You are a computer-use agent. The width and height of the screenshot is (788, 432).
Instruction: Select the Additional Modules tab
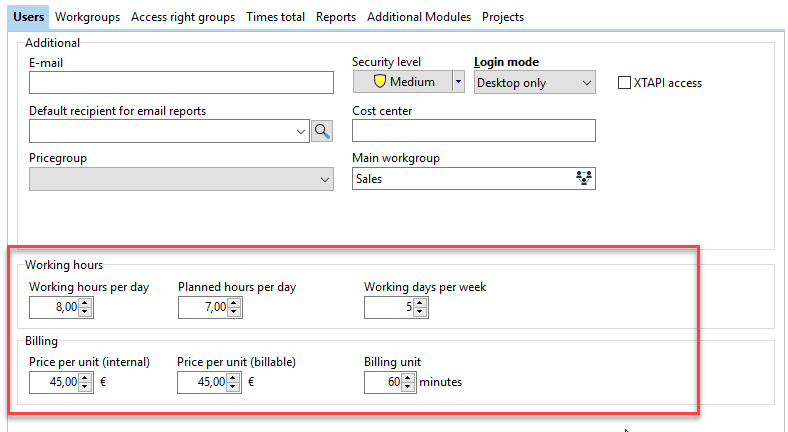pyautogui.click(x=419, y=17)
